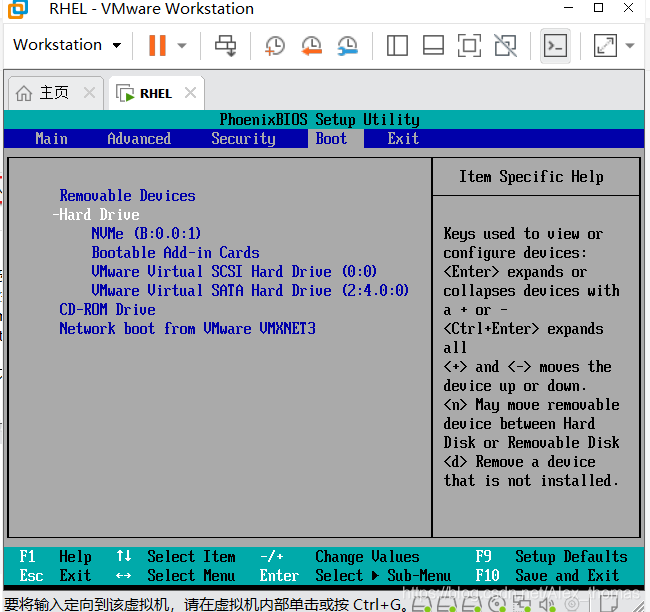This screenshot has width=650, height=612.
Task: Select VMware Virtual SCSI Hard Drive entry
Action: (234, 272)
